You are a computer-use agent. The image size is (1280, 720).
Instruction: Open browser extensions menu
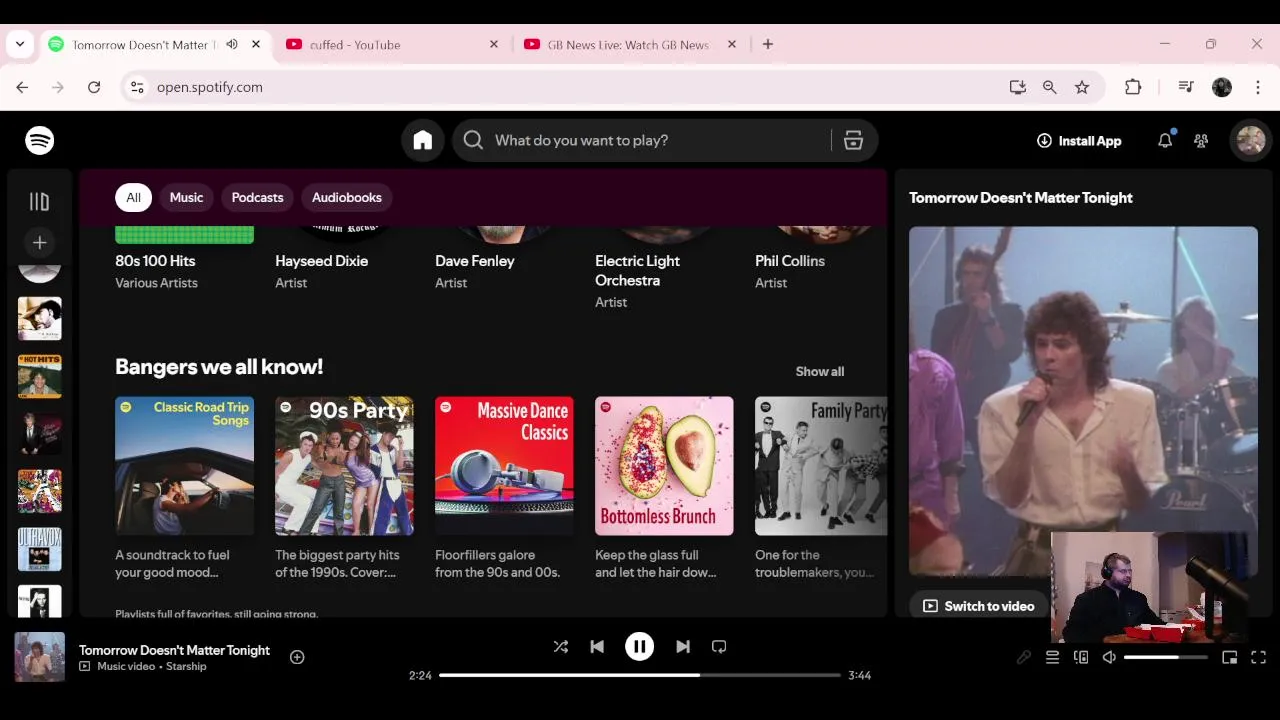pyautogui.click(x=1133, y=88)
